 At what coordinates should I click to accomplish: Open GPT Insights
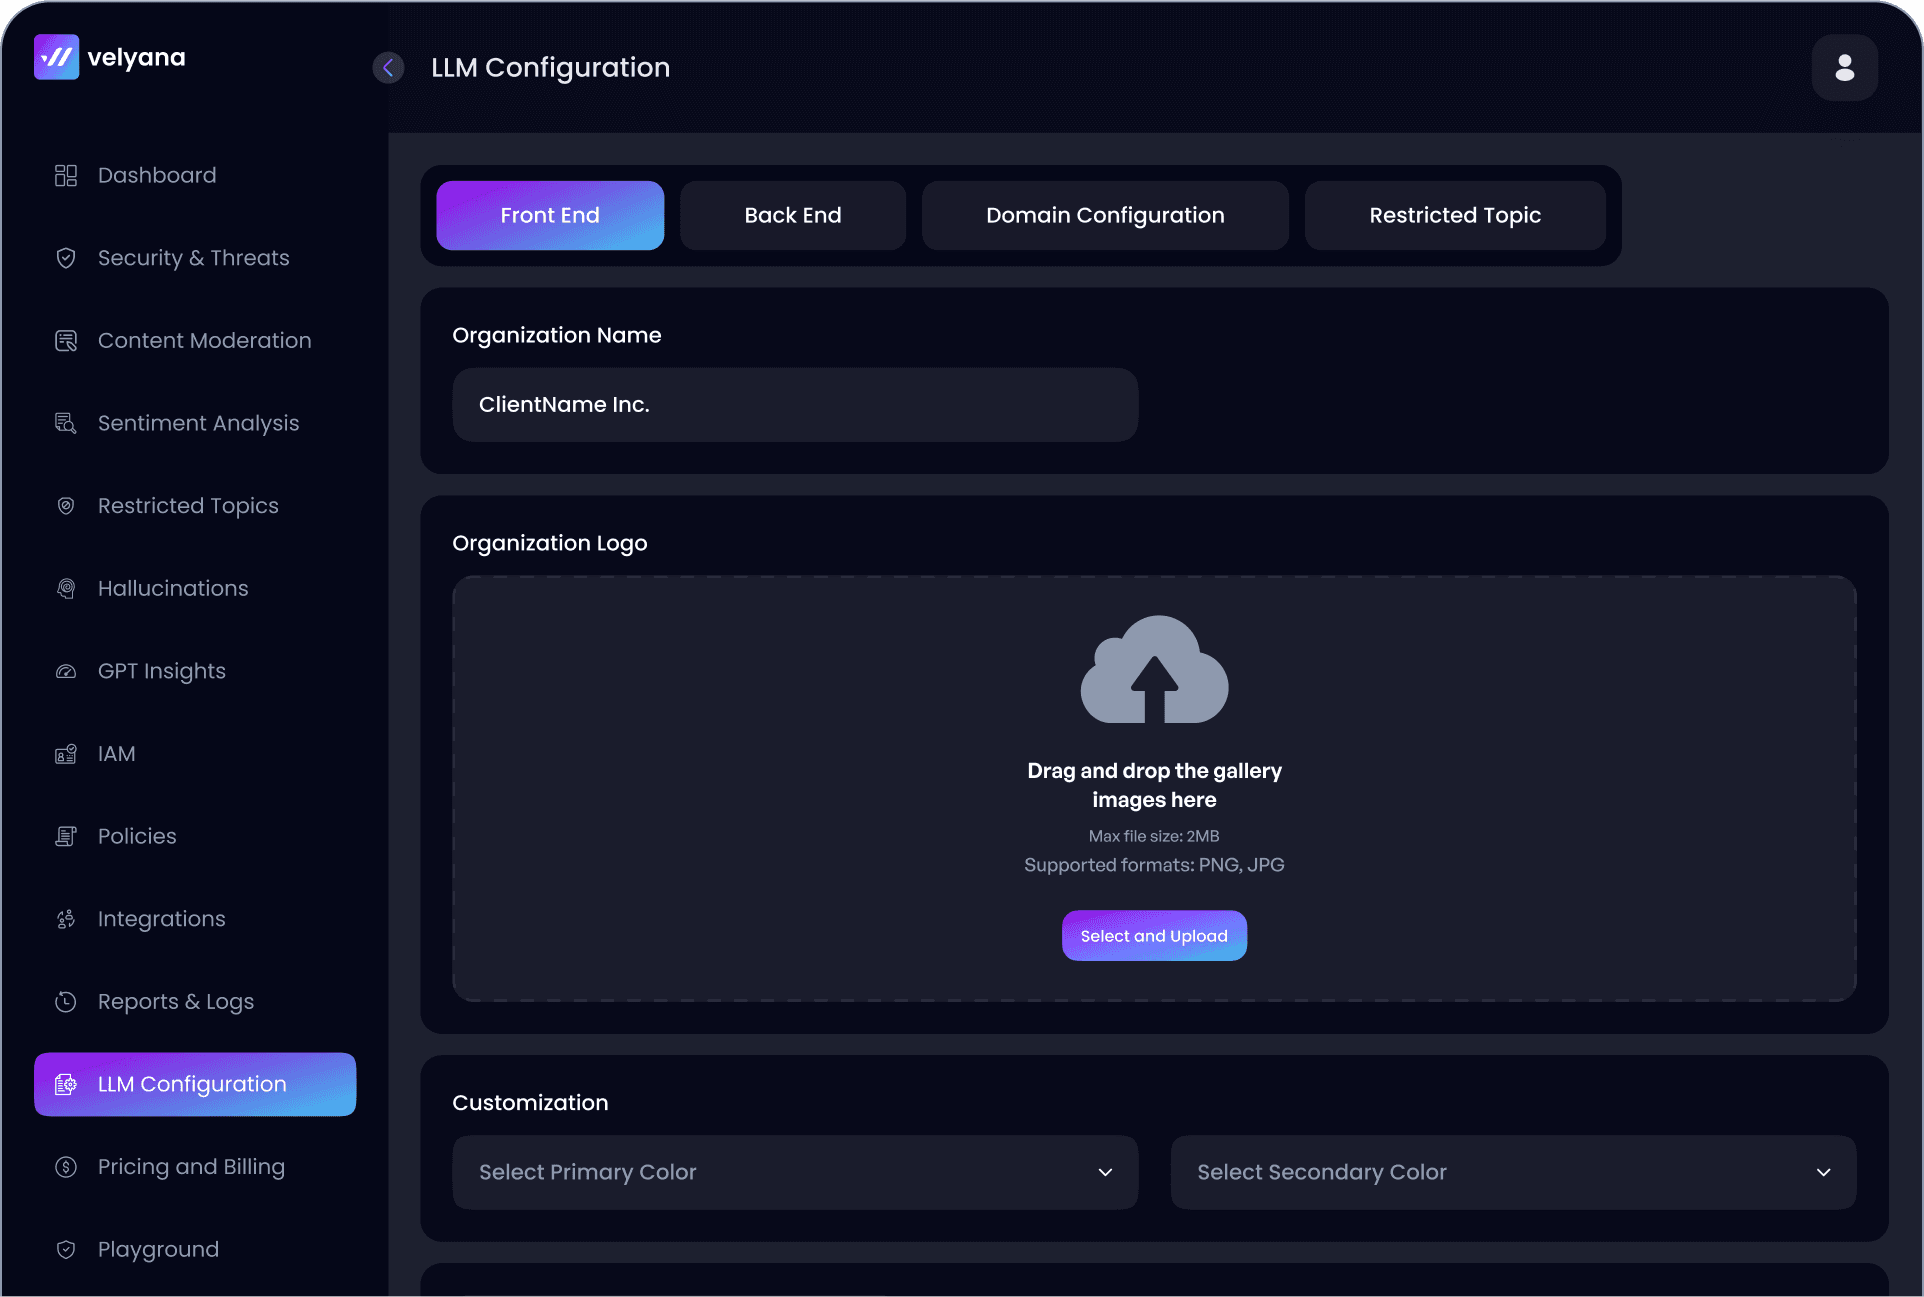[195, 671]
